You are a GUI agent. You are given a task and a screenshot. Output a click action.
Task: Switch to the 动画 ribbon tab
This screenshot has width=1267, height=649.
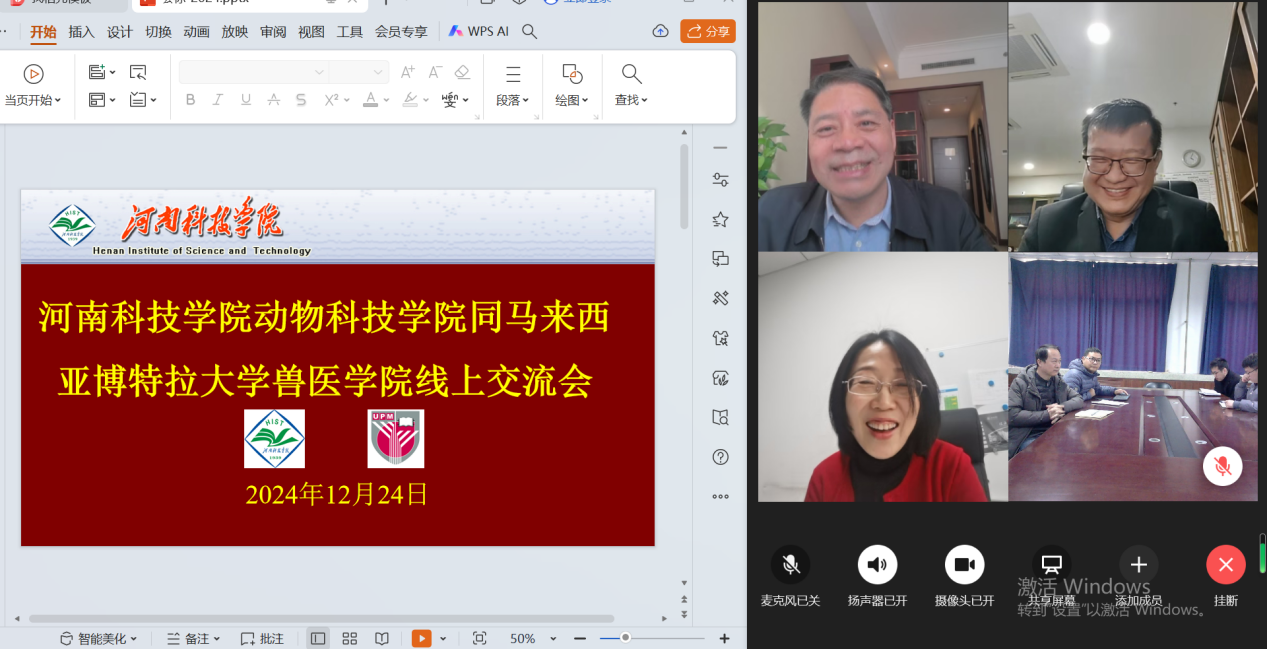coord(197,31)
